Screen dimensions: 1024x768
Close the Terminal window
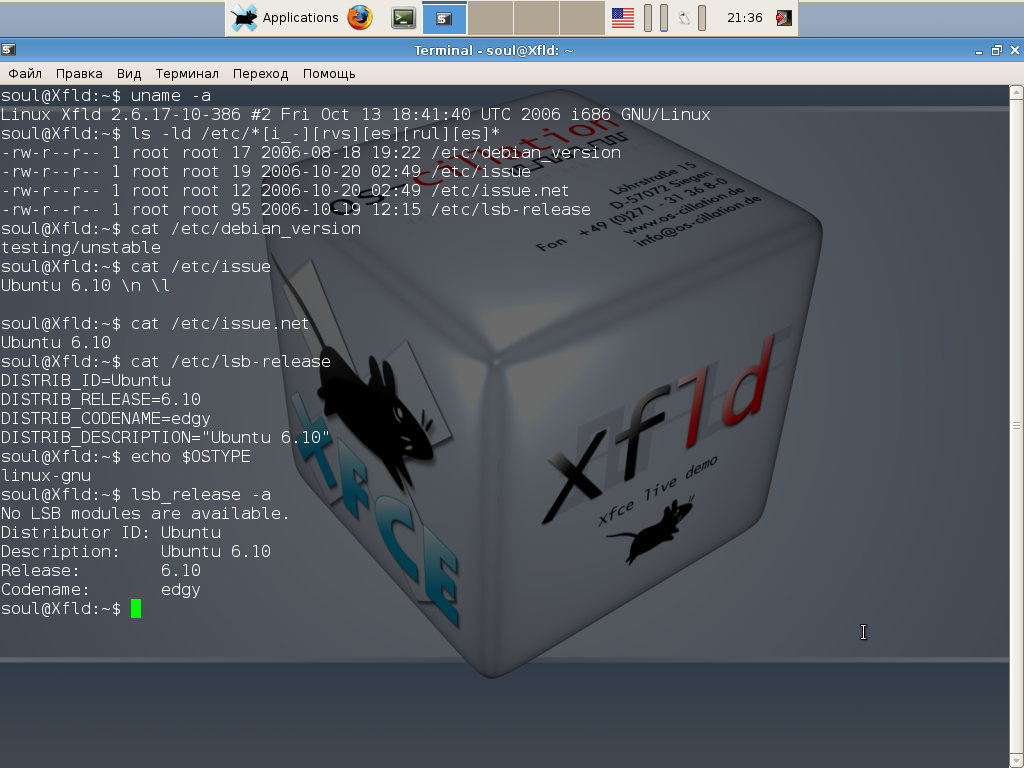[x=1015, y=50]
